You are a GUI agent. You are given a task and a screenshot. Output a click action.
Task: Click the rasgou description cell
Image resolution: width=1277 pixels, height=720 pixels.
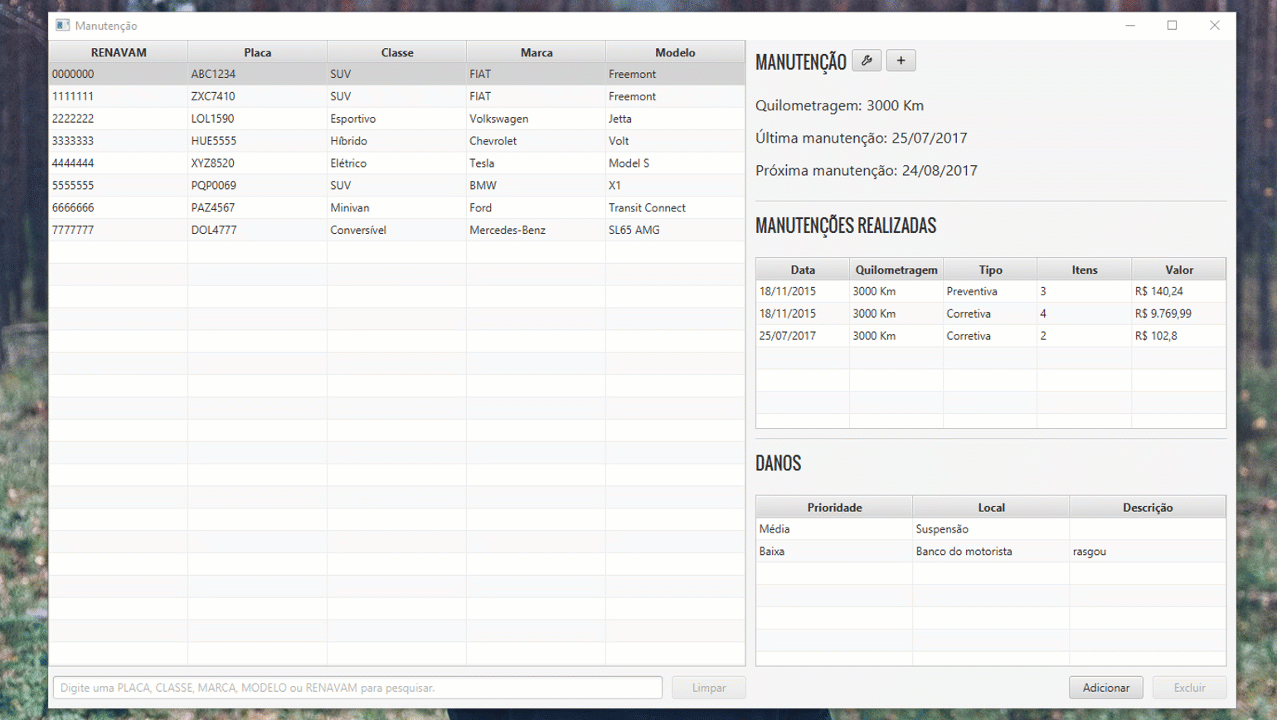tap(1148, 551)
